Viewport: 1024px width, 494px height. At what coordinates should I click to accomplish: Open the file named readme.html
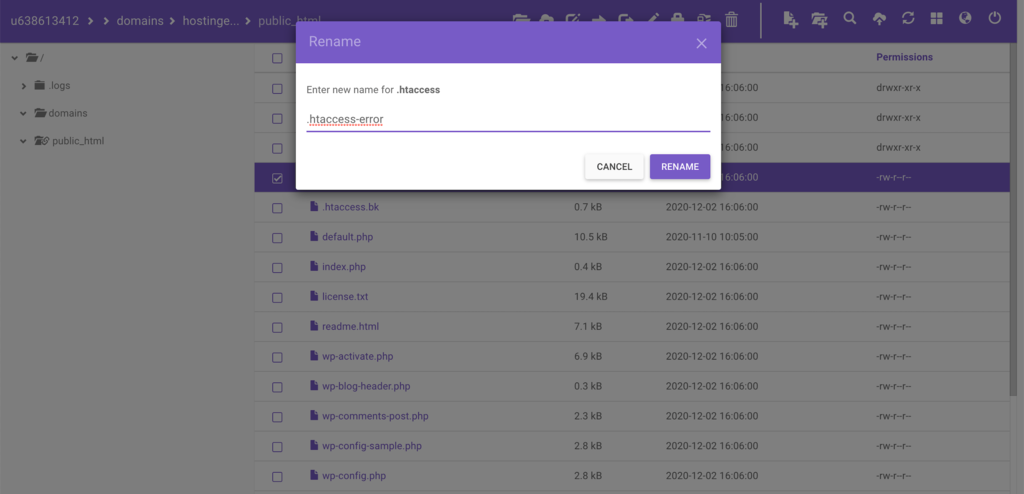(350, 326)
